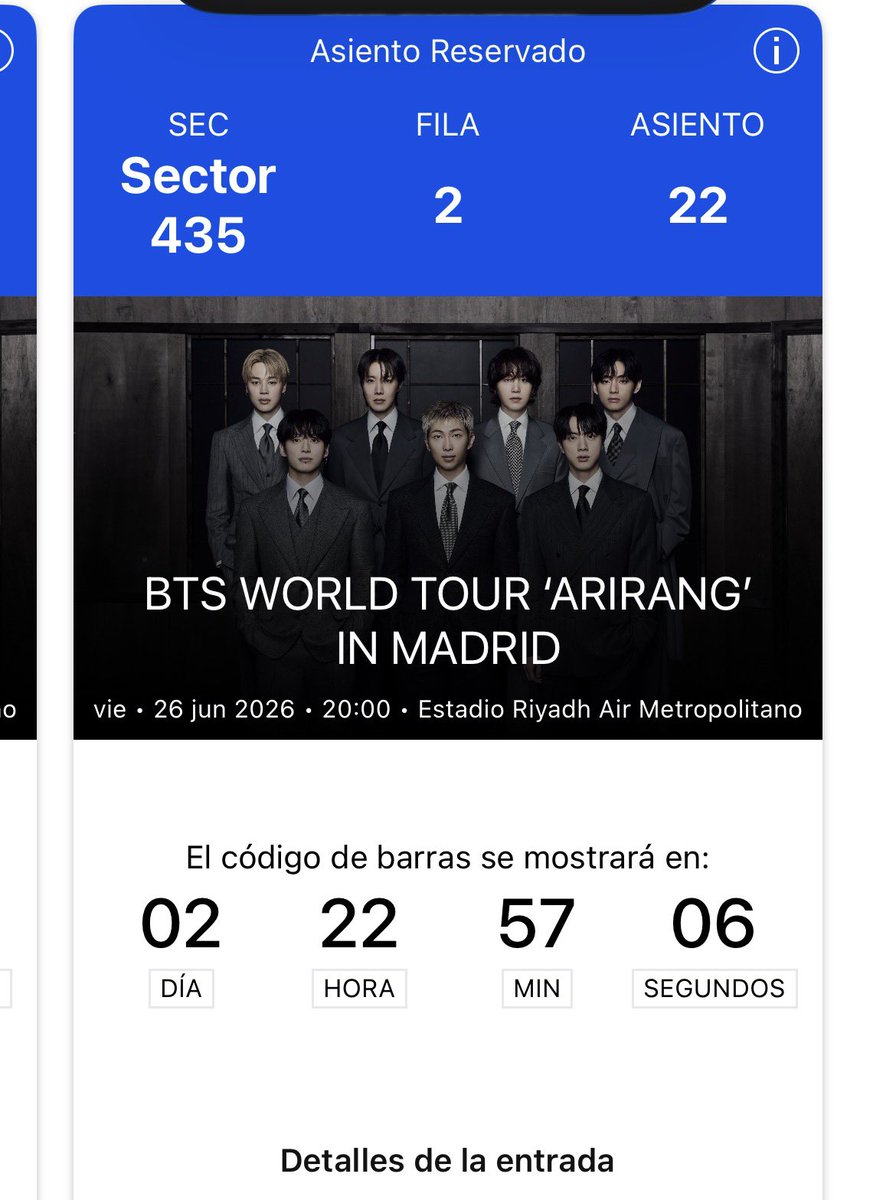Image resolution: width=896 pixels, height=1200 pixels.
Task: Select the Asiento Reservado header text
Action: click(448, 51)
